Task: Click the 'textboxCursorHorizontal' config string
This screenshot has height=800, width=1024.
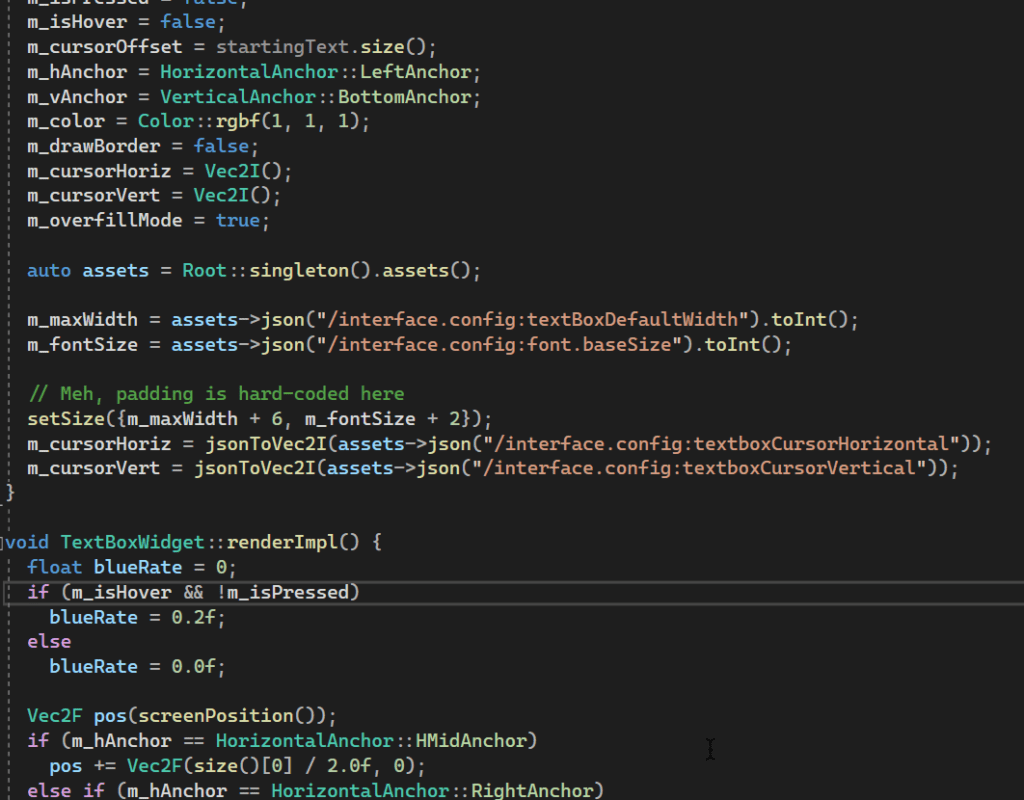Action: coord(821,444)
